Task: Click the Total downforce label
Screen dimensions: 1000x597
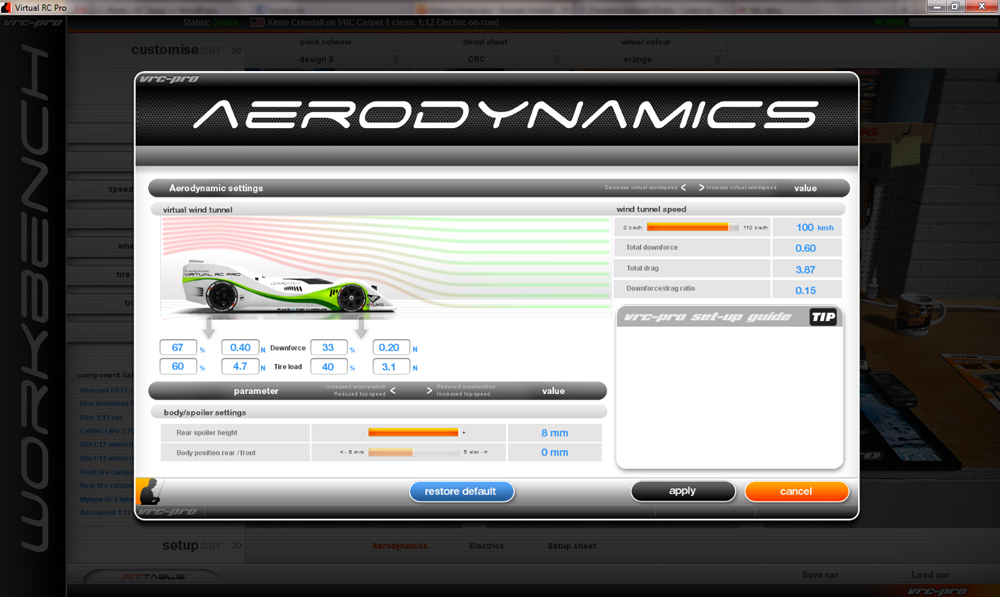Action: click(652, 247)
